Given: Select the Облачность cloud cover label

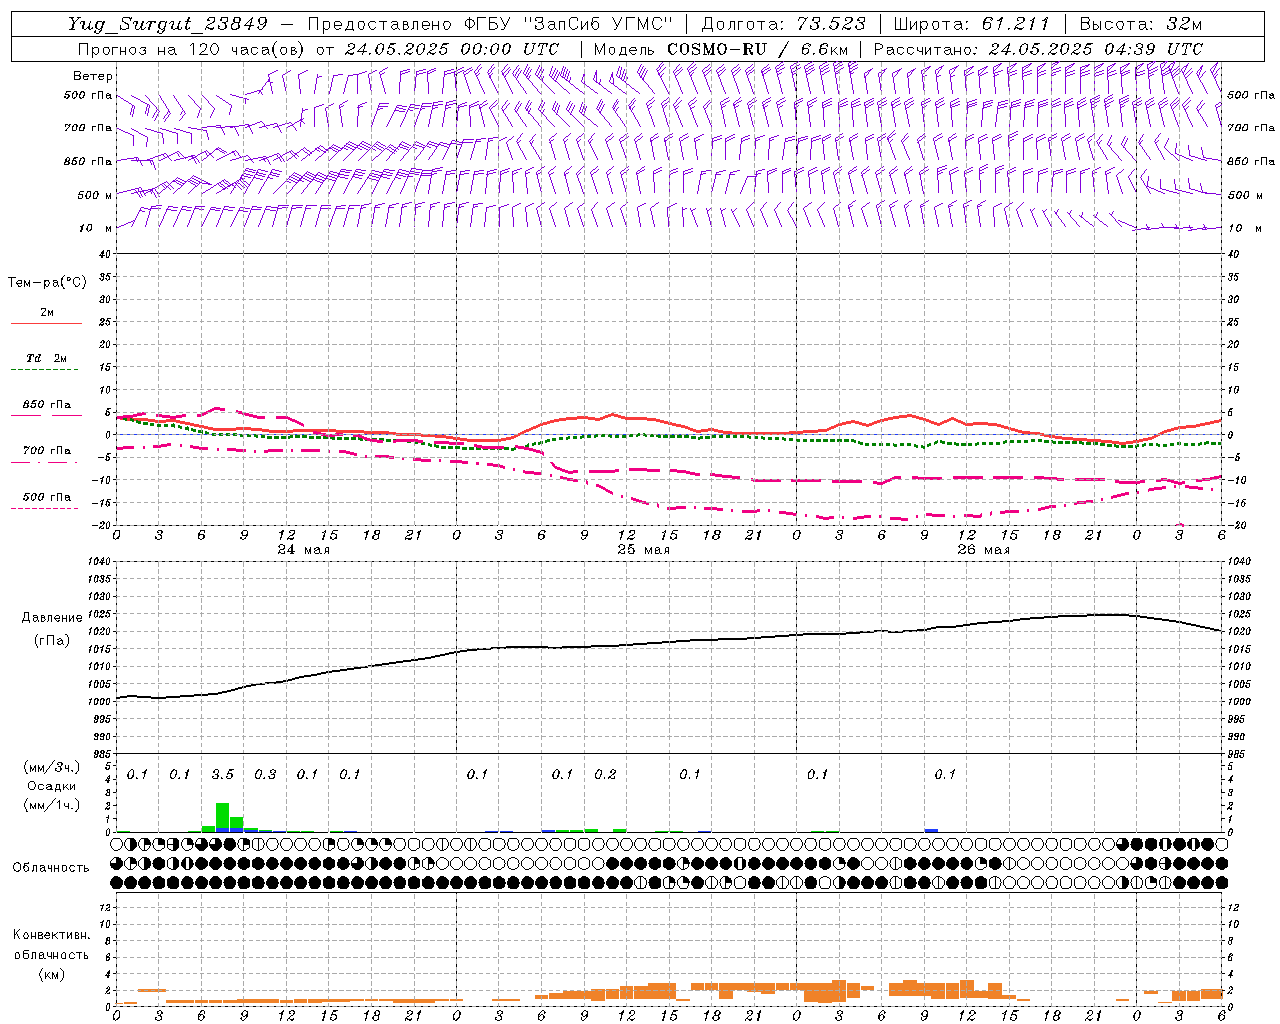Looking at the screenshot, I should point(51,867).
